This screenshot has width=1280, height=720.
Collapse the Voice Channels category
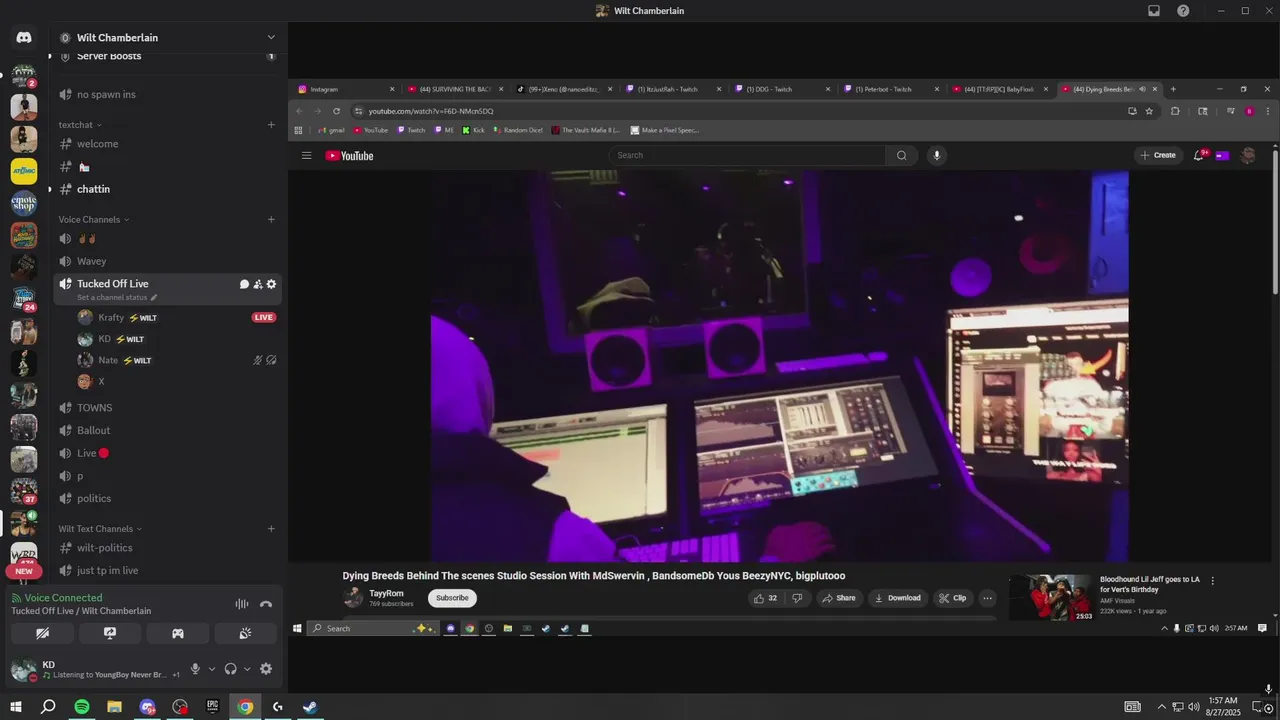[94, 219]
